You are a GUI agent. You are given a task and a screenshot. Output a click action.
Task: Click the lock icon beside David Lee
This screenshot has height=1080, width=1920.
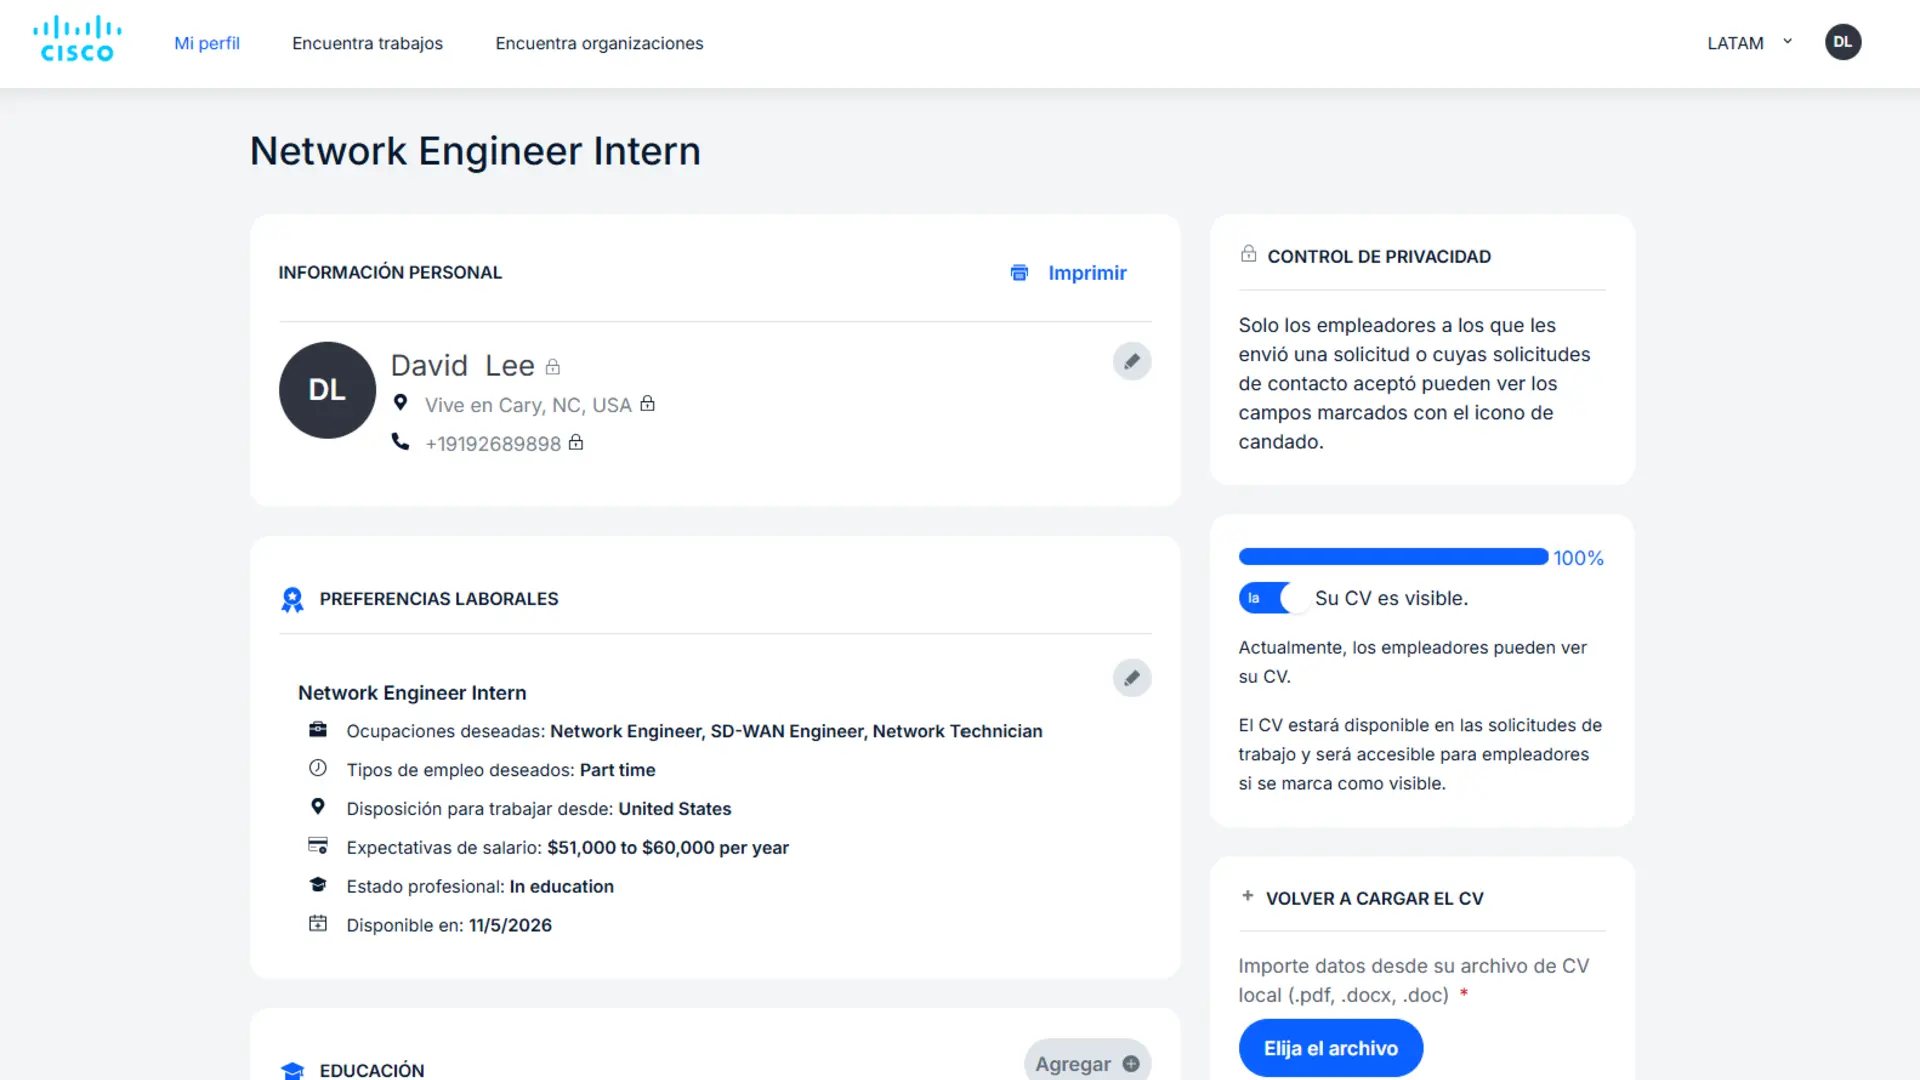coord(553,367)
